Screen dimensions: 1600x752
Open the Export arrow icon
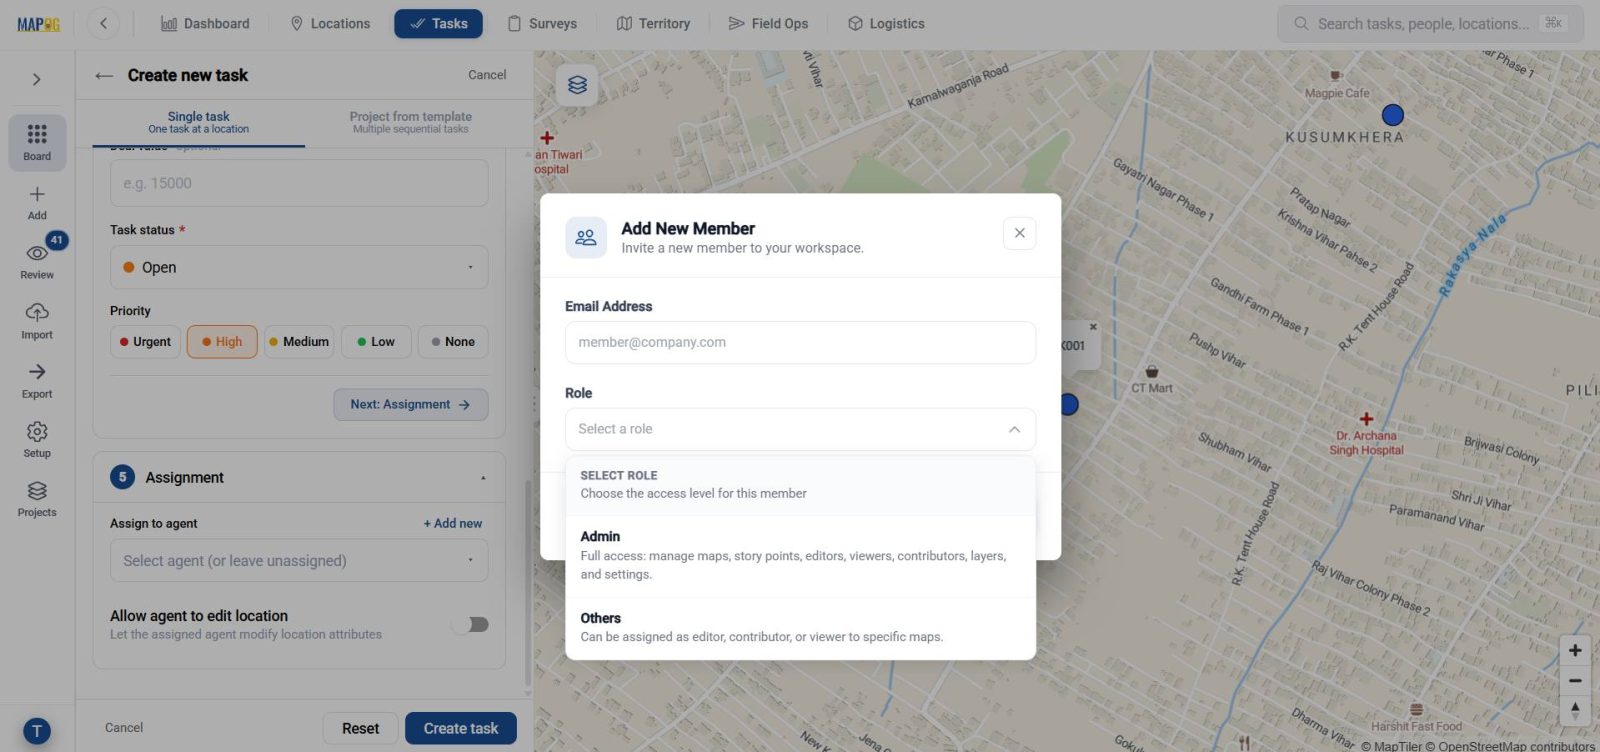pos(37,380)
